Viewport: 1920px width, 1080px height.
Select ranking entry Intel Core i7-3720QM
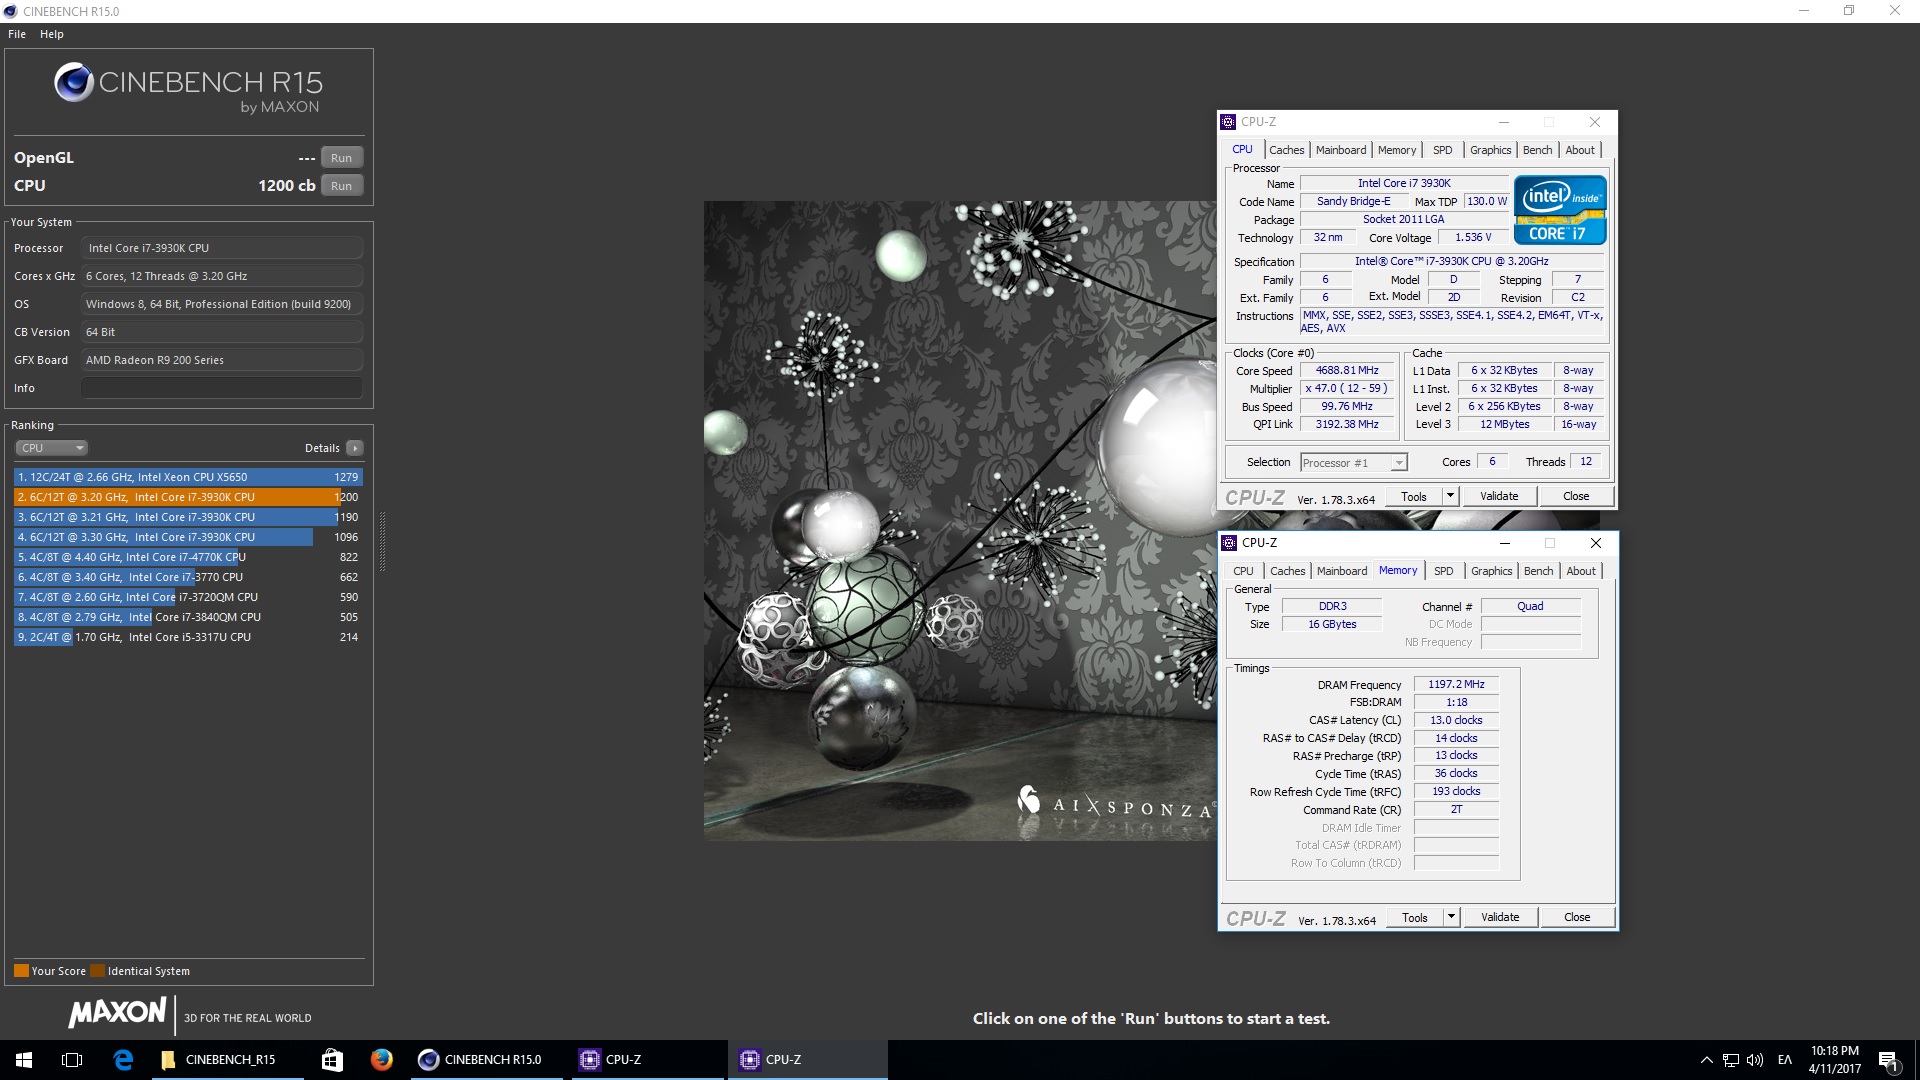pyautogui.click(x=188, y=597)
